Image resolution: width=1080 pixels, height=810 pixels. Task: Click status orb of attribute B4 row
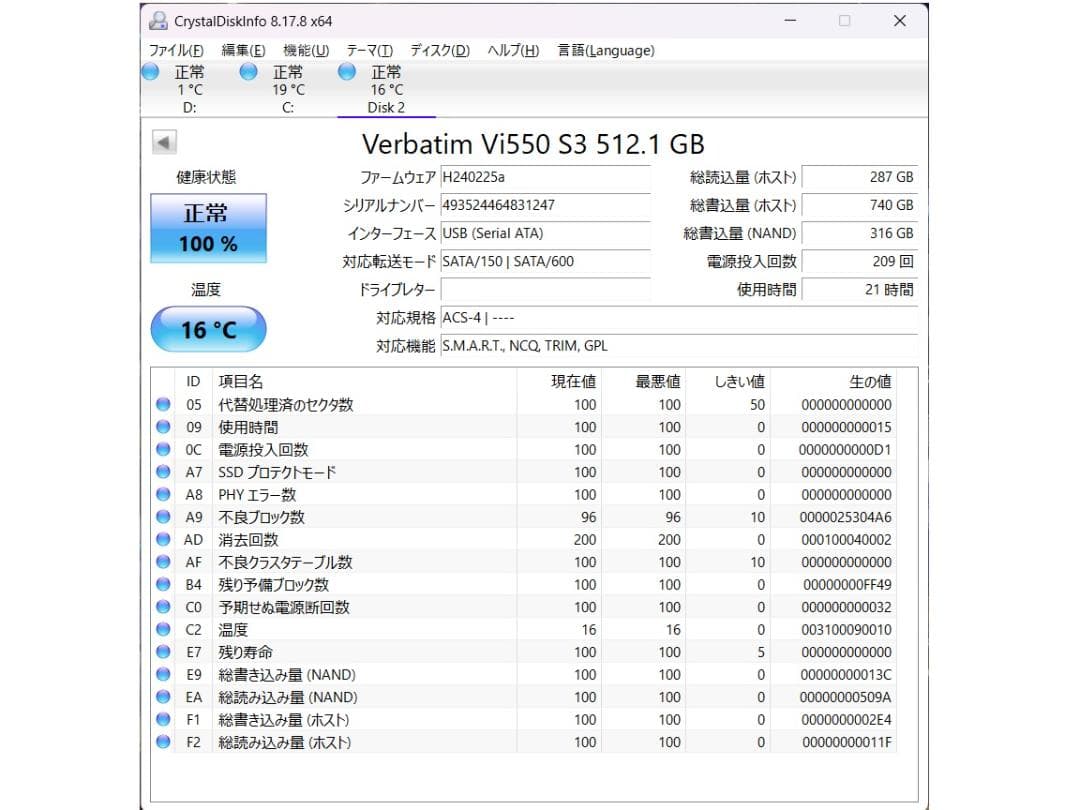[x=163, y=585]
